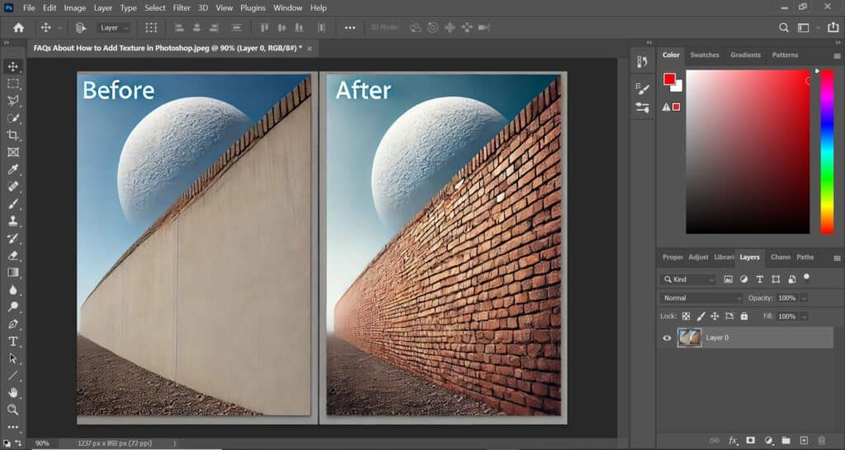845x450 pixels.
Task: Open the Move tool preset picker arrow
Action: tap(60, 28)
